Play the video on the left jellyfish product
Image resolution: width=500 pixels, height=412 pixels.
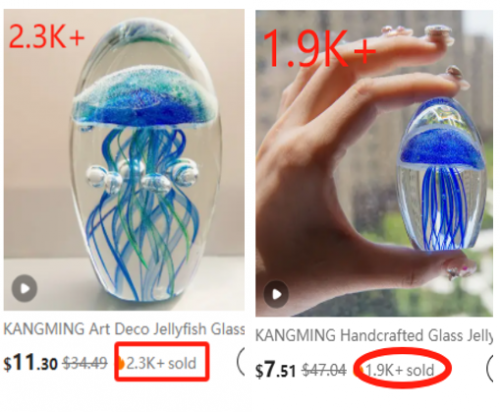24,288
